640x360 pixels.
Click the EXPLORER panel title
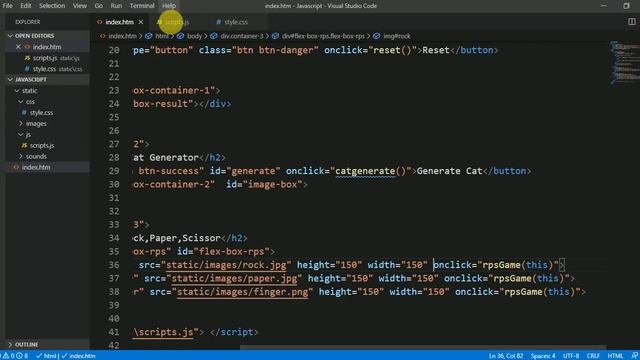[x=28, y=22]
